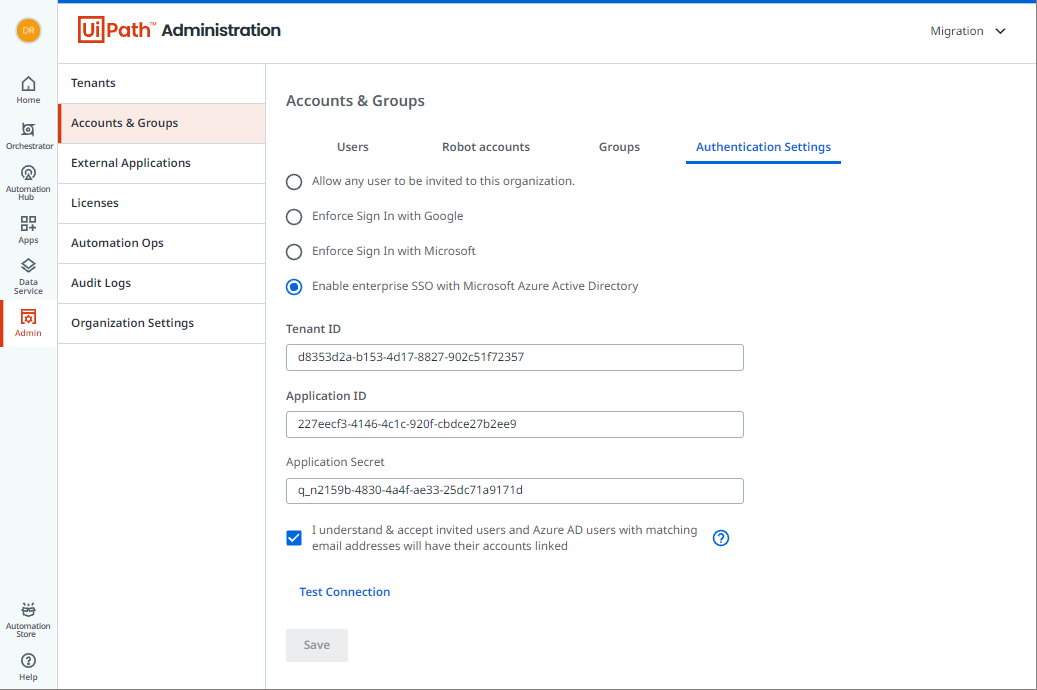Open Orchestrator from sidebar
Screen dimensions: 1037x690
pos(28,136)
